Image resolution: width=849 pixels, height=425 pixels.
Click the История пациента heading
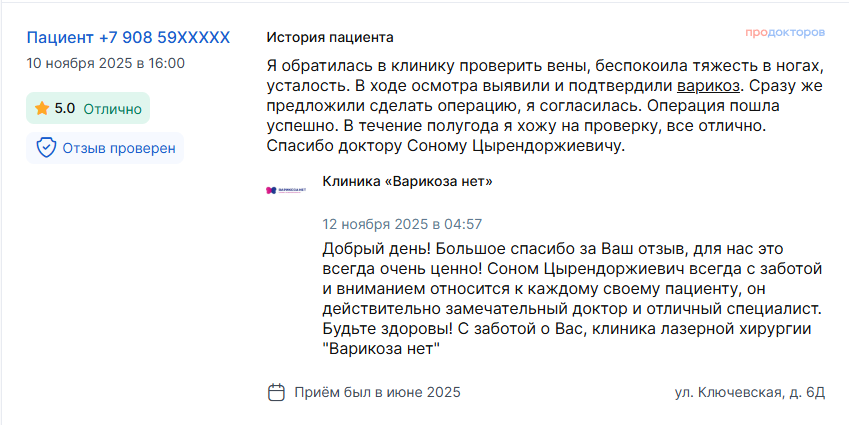[x=330, y=37]
